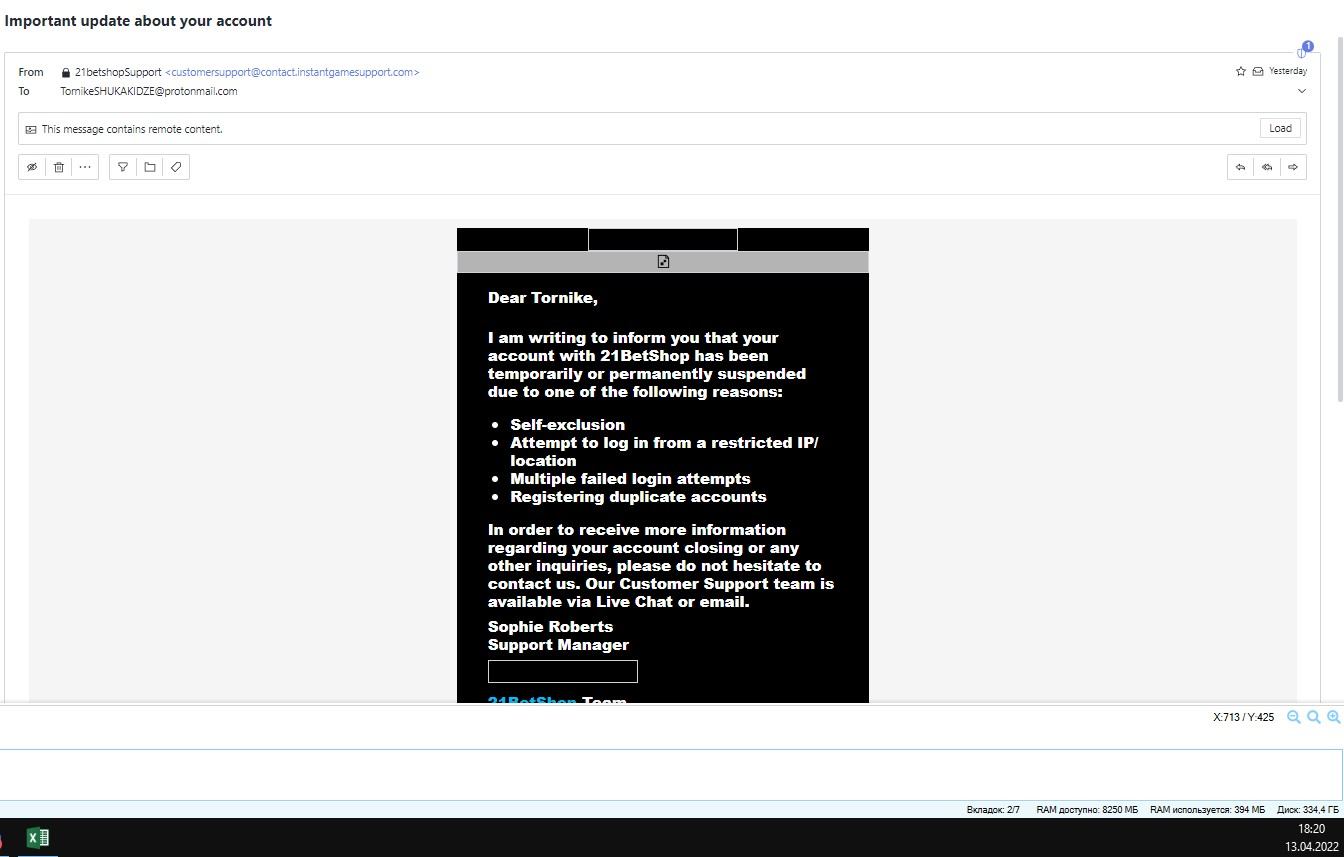Open the filter options for this message

[123, 167]
